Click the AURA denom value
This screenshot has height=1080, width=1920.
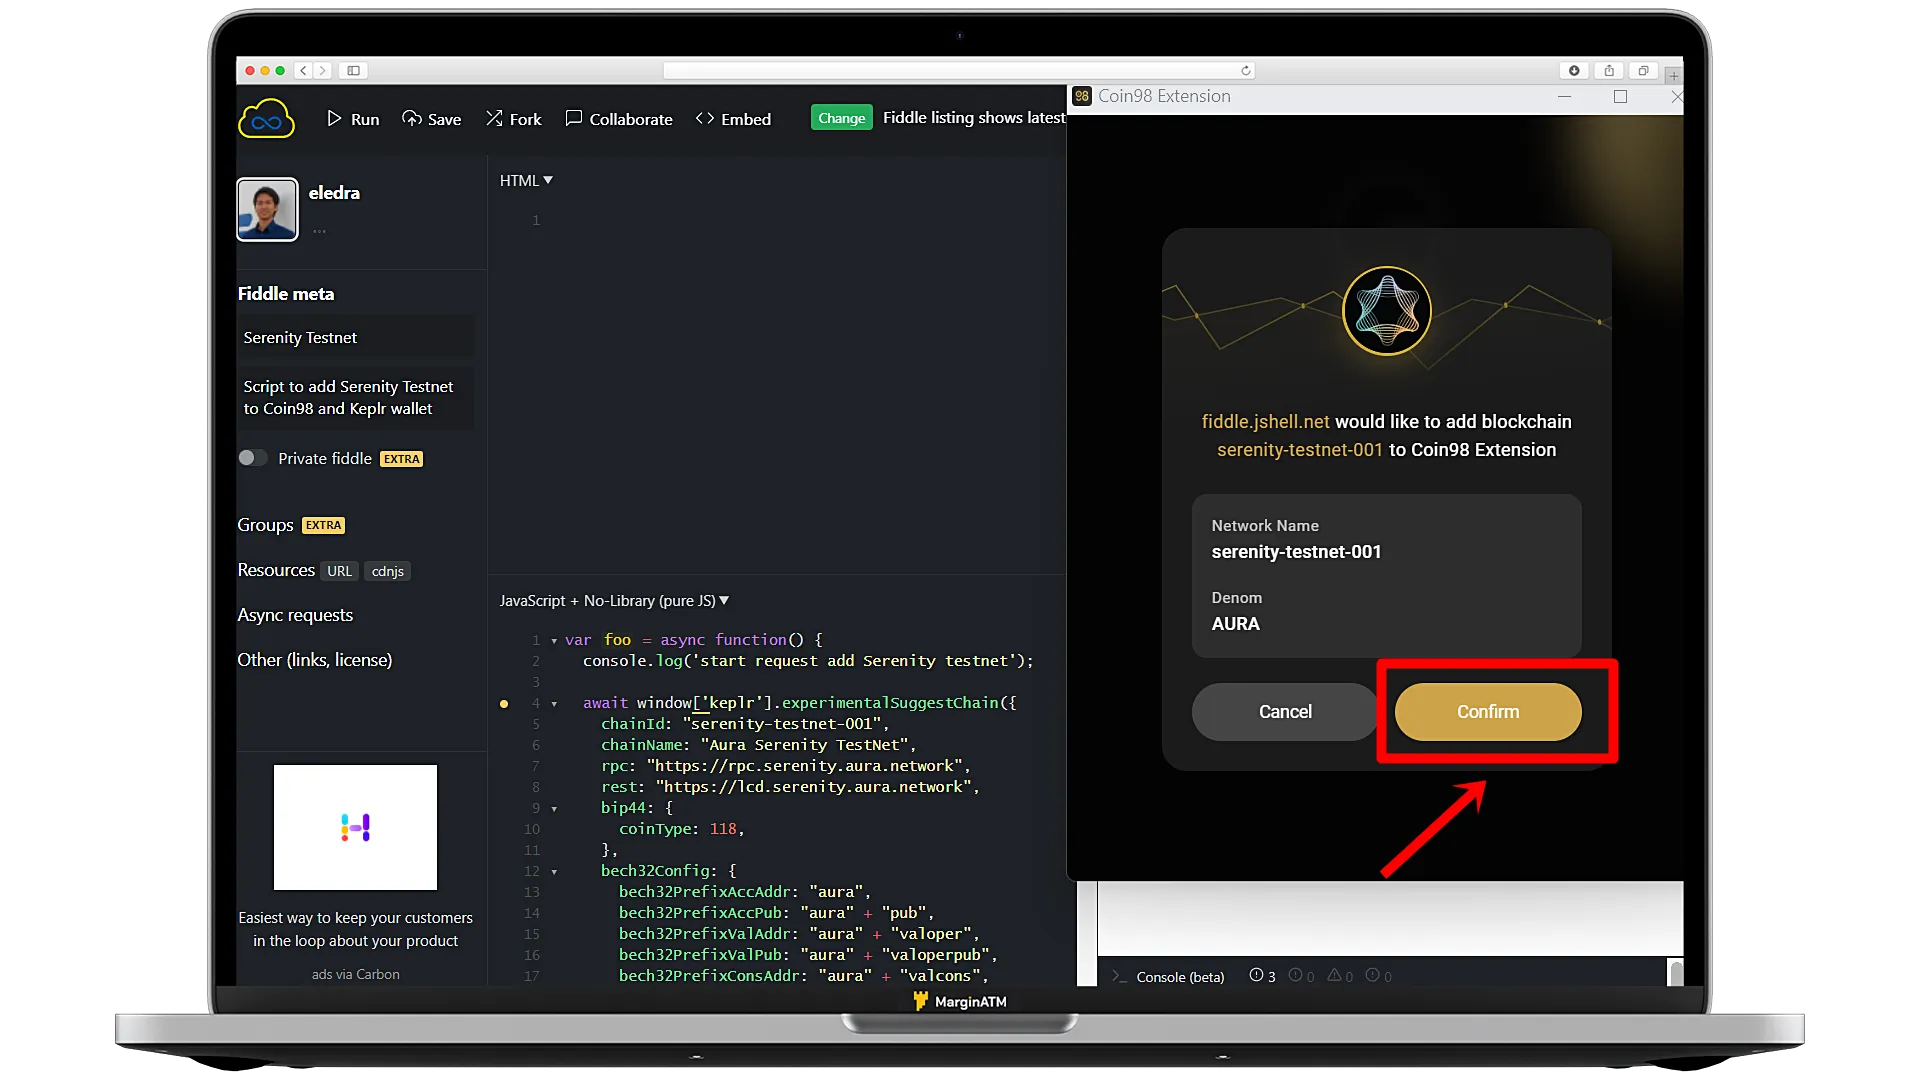(1235, 624)
